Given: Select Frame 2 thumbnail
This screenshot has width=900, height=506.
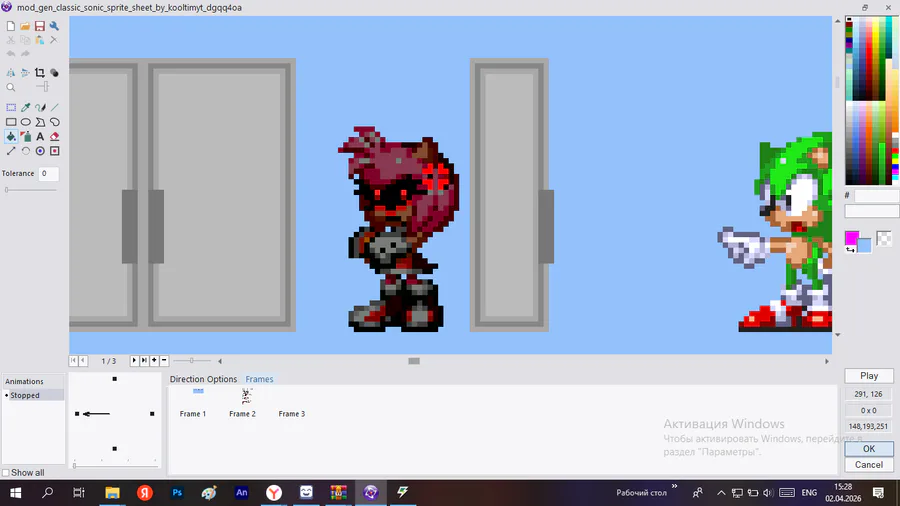Looking at the screenshot, I should (242, 403).
